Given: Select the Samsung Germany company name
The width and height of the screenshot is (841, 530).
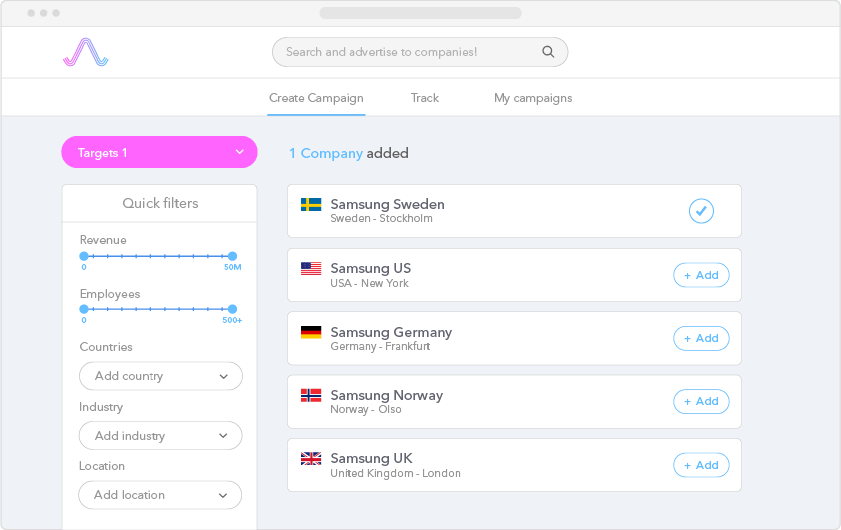Looking at the screenshot, I should [391, 332].
